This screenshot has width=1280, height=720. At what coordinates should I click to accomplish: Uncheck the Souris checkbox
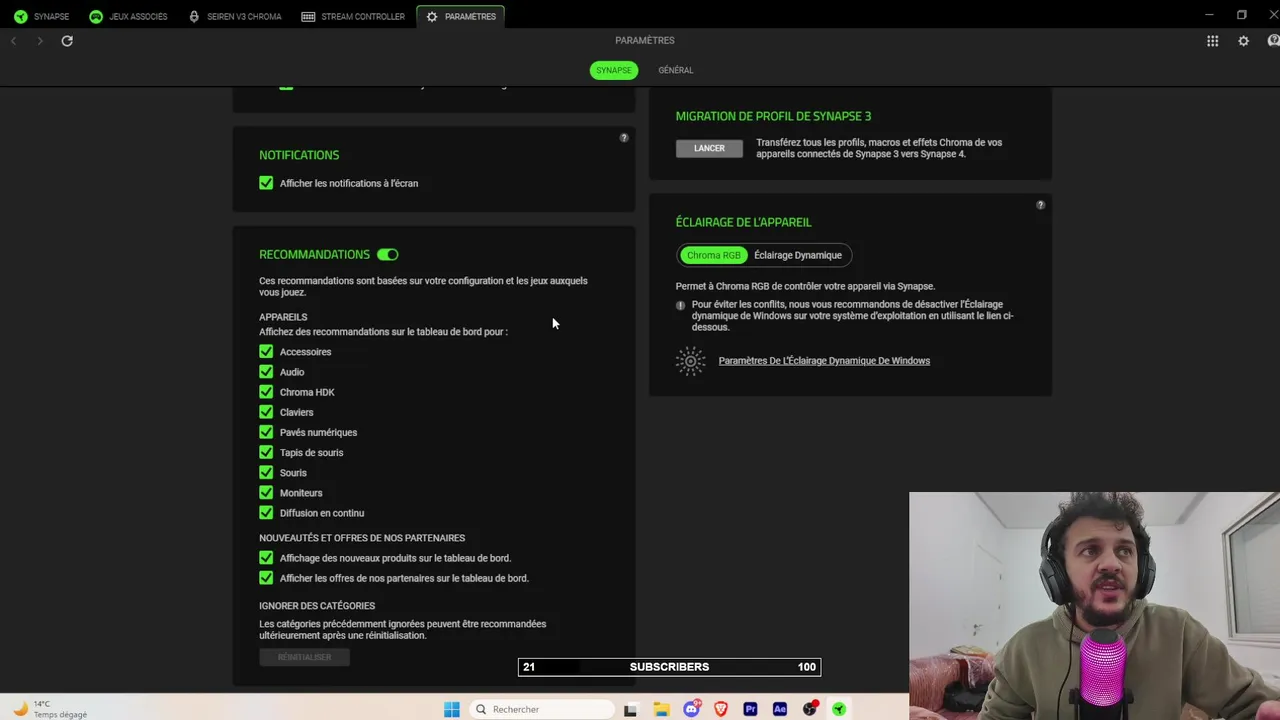266,472
